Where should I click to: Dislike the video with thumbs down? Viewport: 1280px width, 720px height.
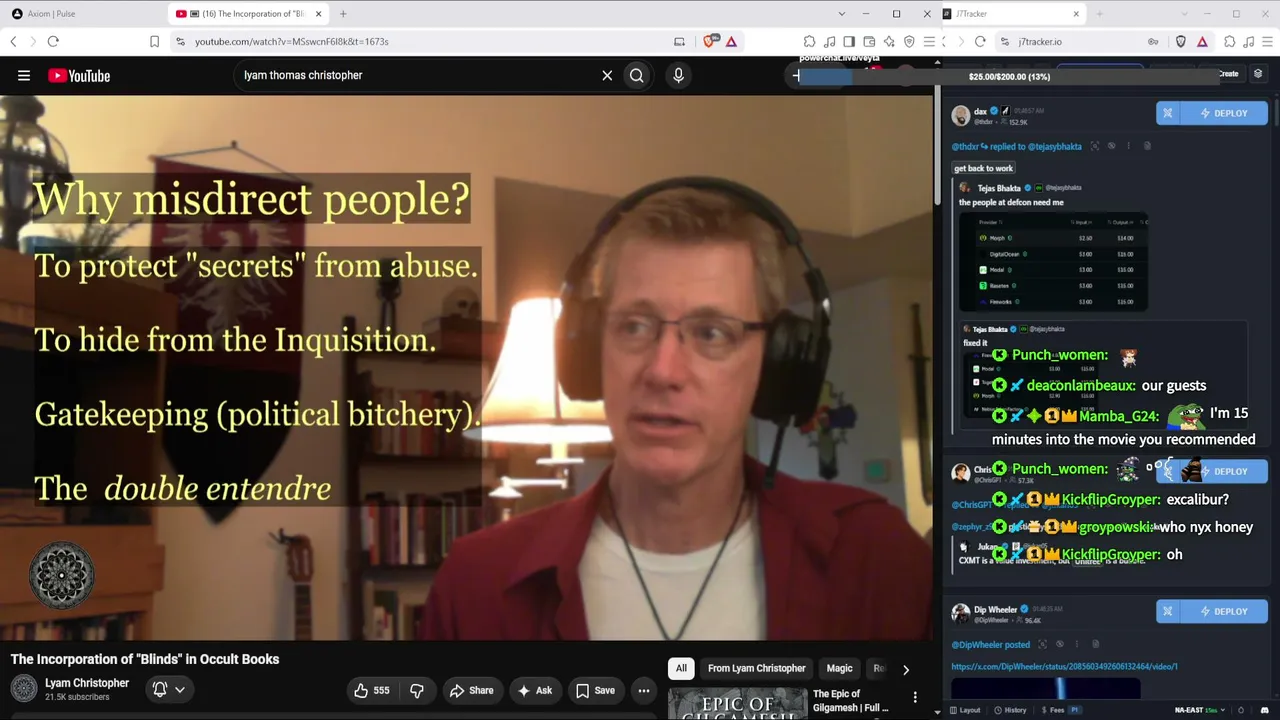416,690
